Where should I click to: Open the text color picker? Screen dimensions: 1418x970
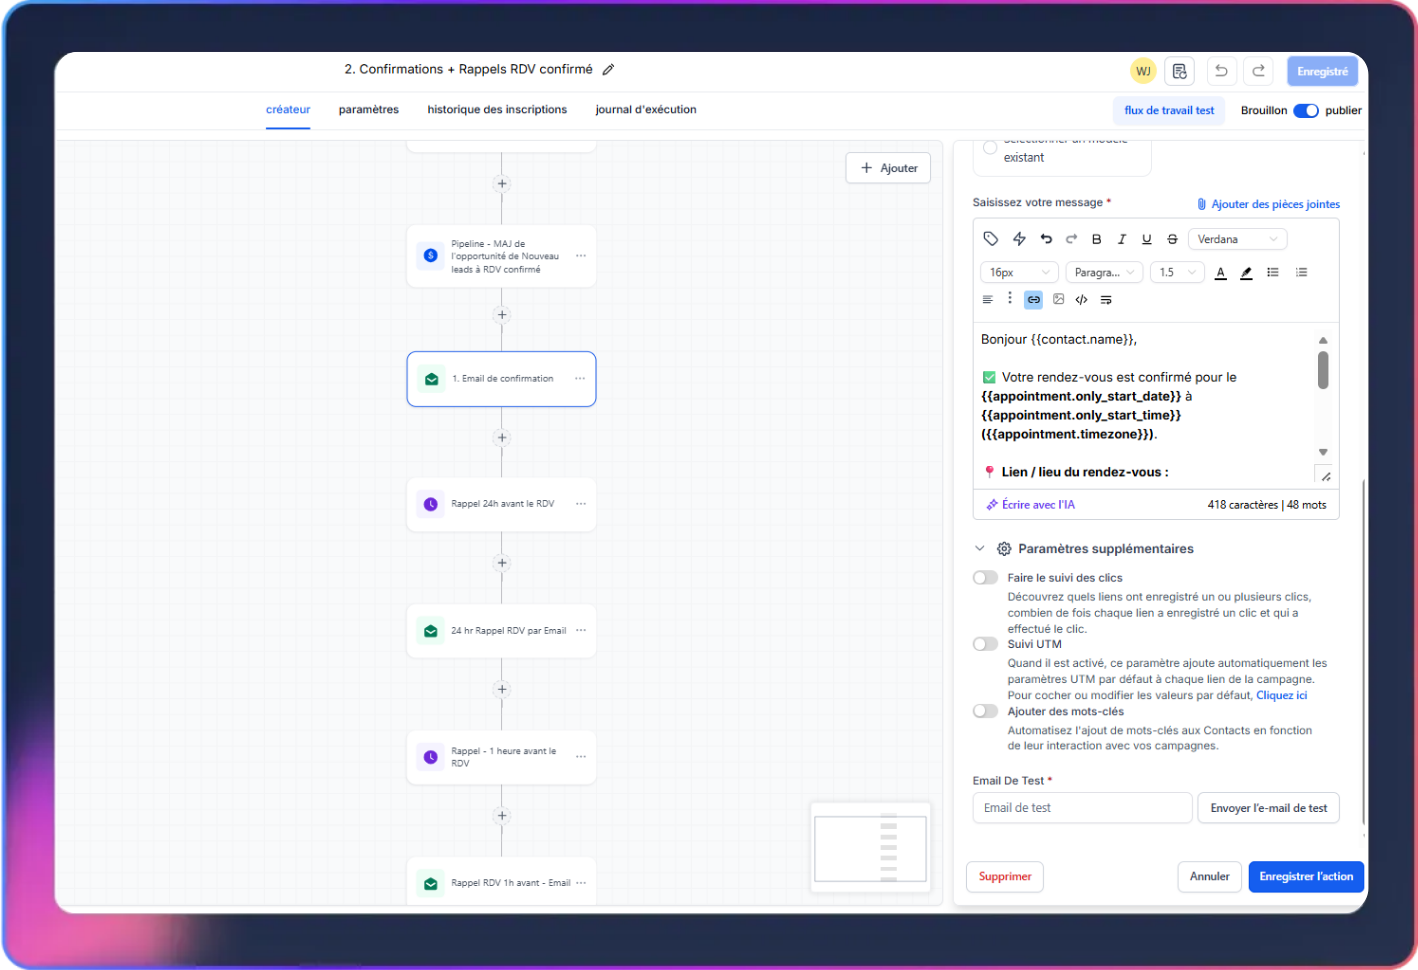[1220, 273]
